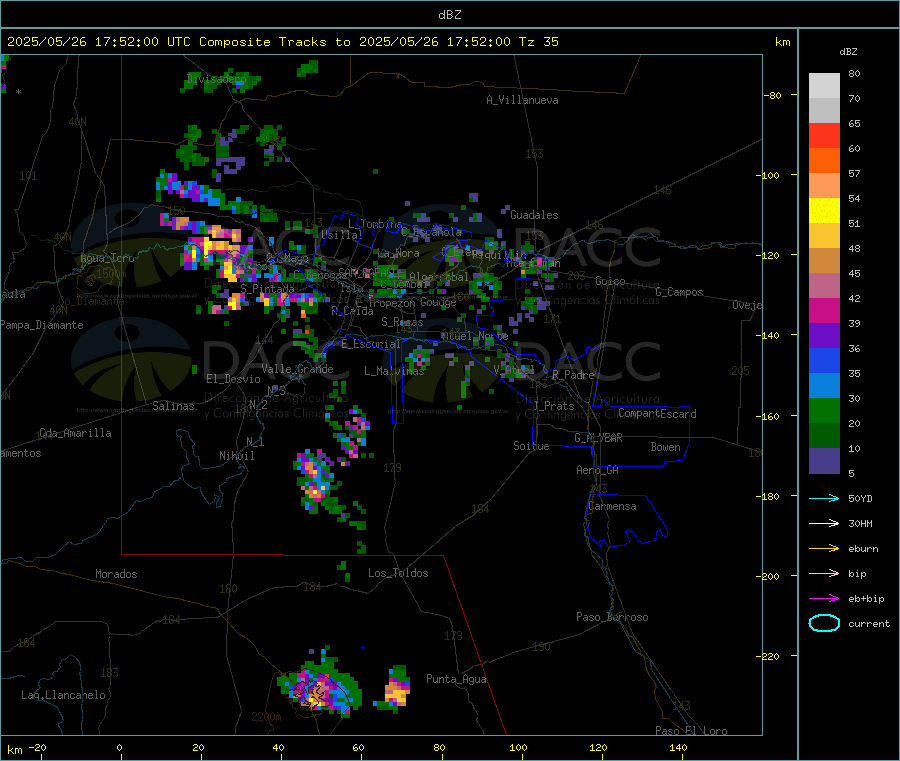The width and height of the screenshot is (900, 761).
Task: Pick the magenta 39–42 dBZ swatch
Action: pyautogui.click(x=824, y=310)
